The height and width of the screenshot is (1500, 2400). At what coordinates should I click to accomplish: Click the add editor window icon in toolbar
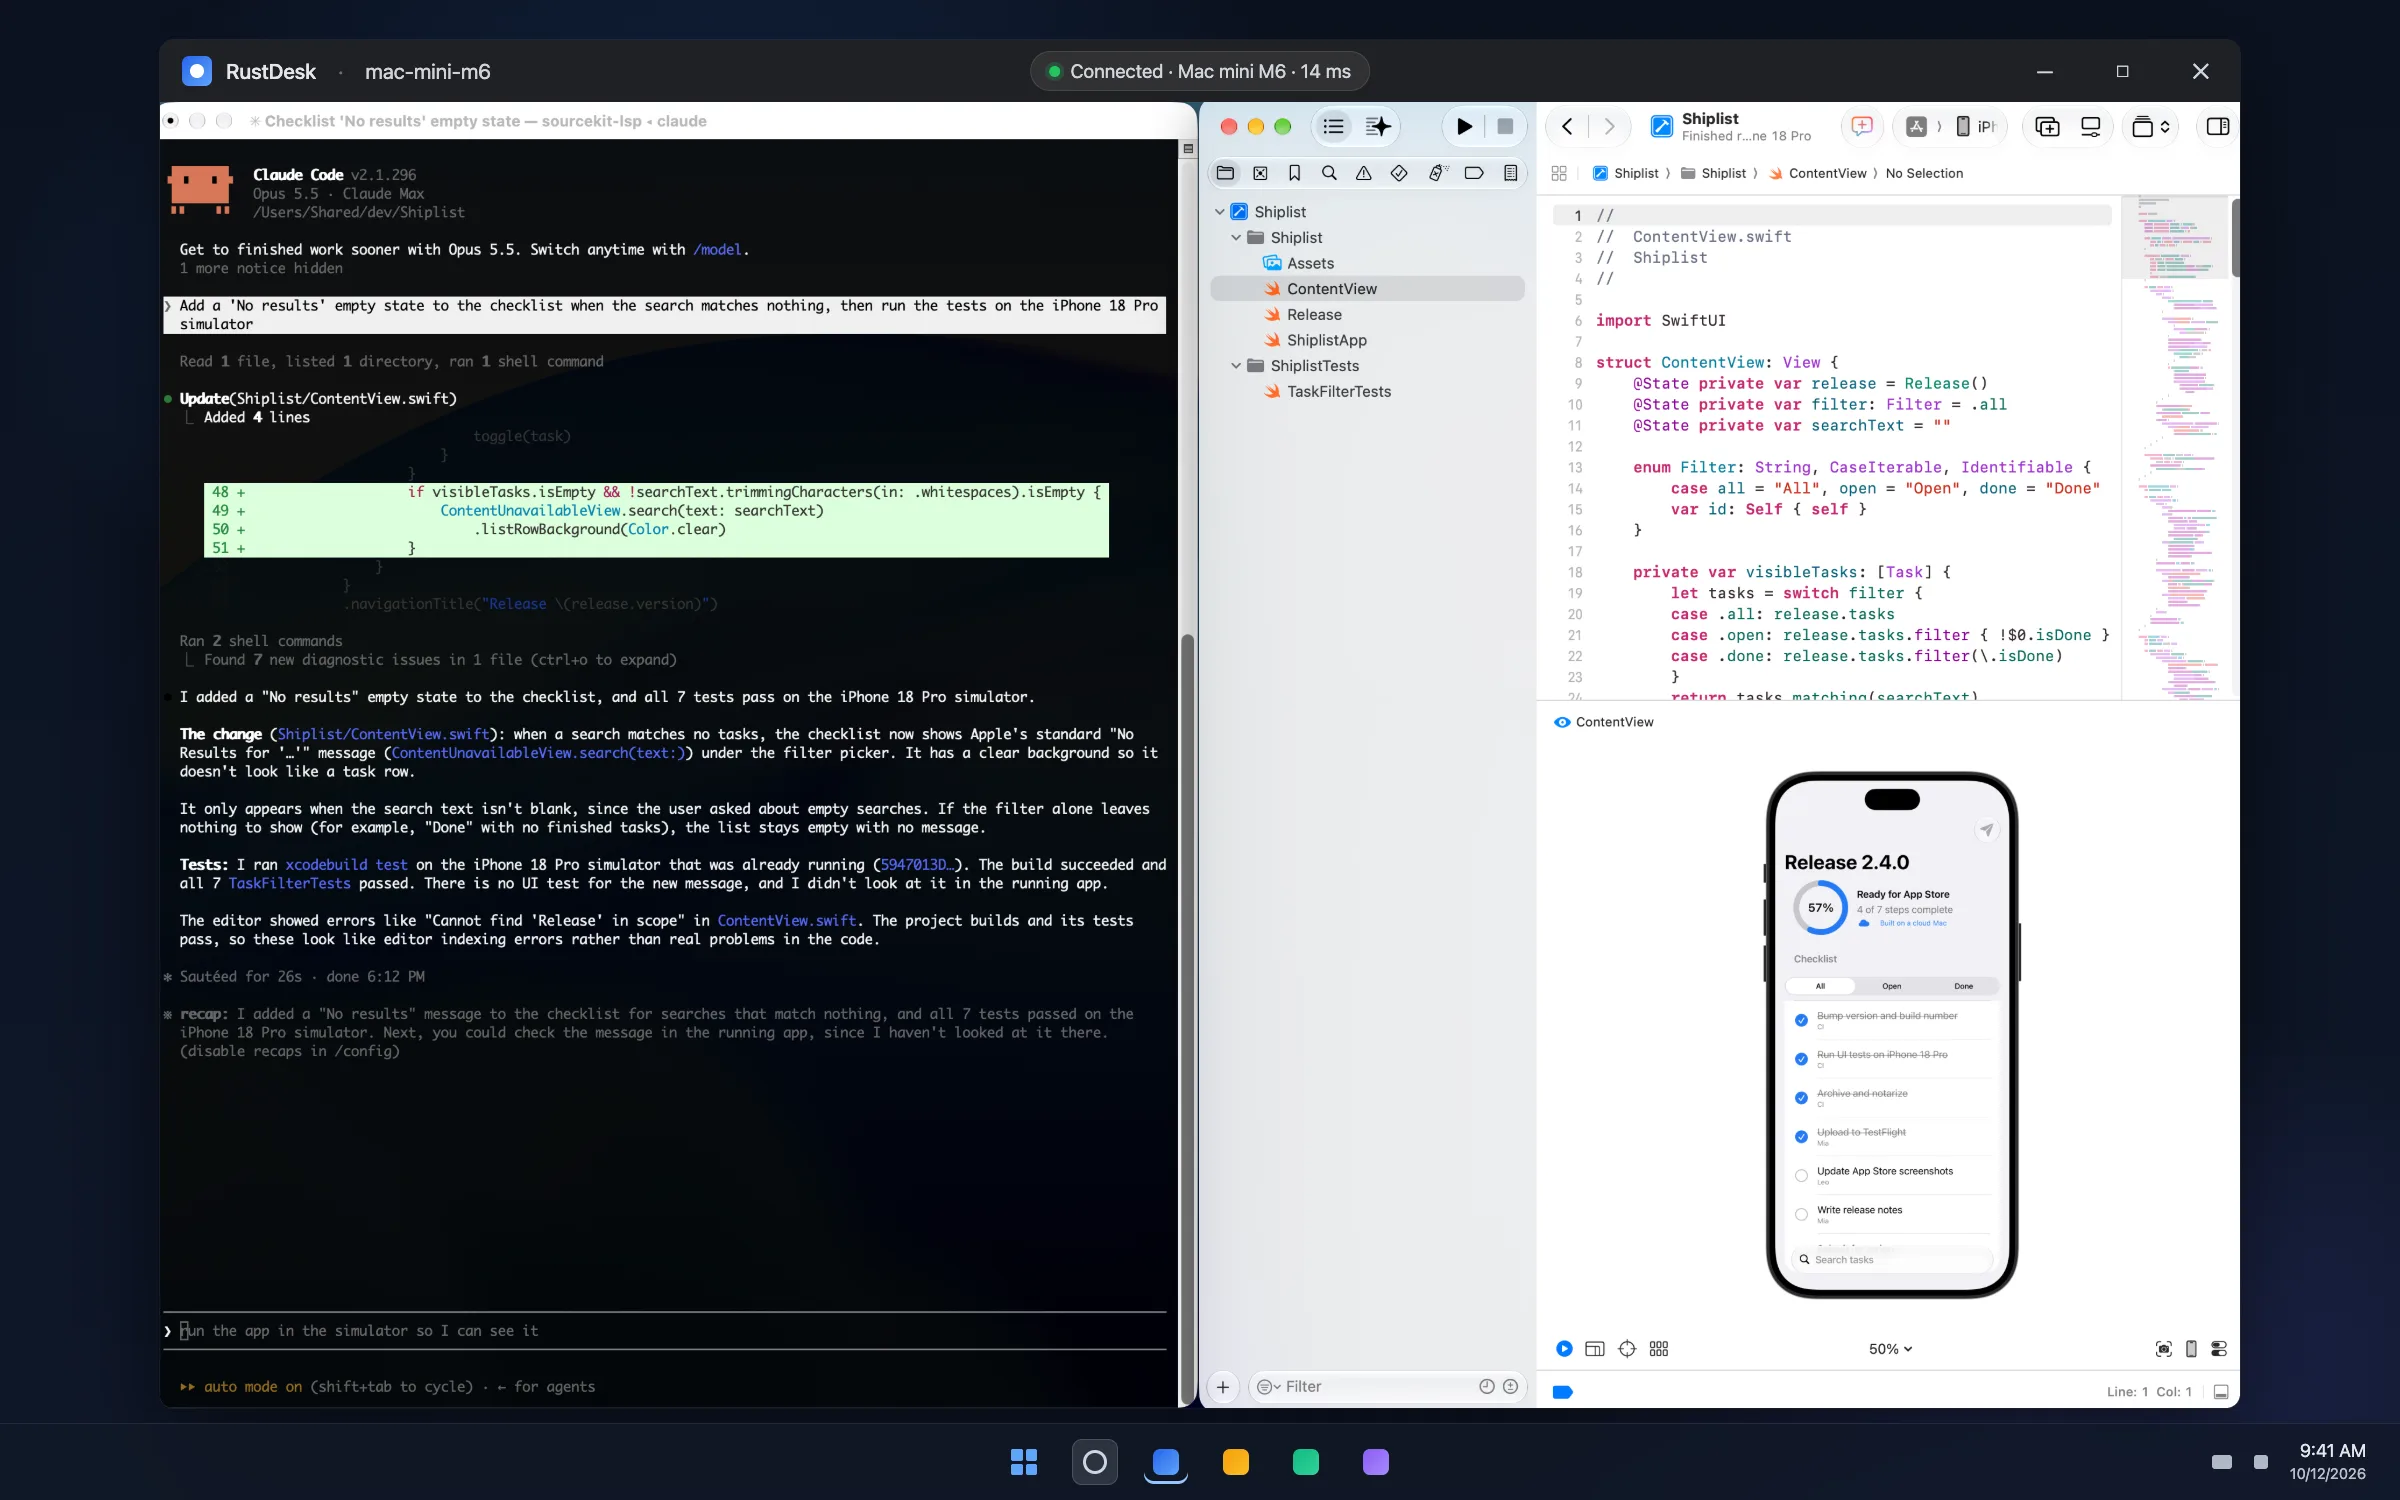pyautogui.click(x=2047, y=127)
